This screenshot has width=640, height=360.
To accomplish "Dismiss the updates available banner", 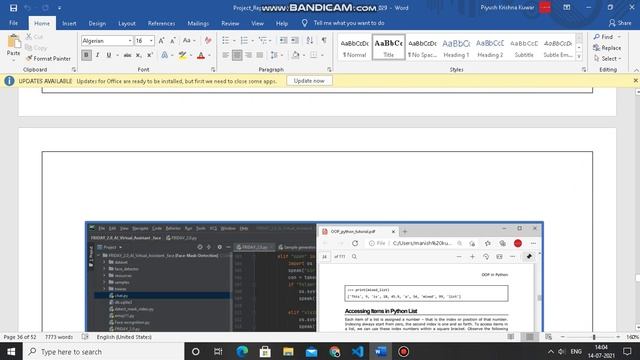I will click(x=636, y=81).
